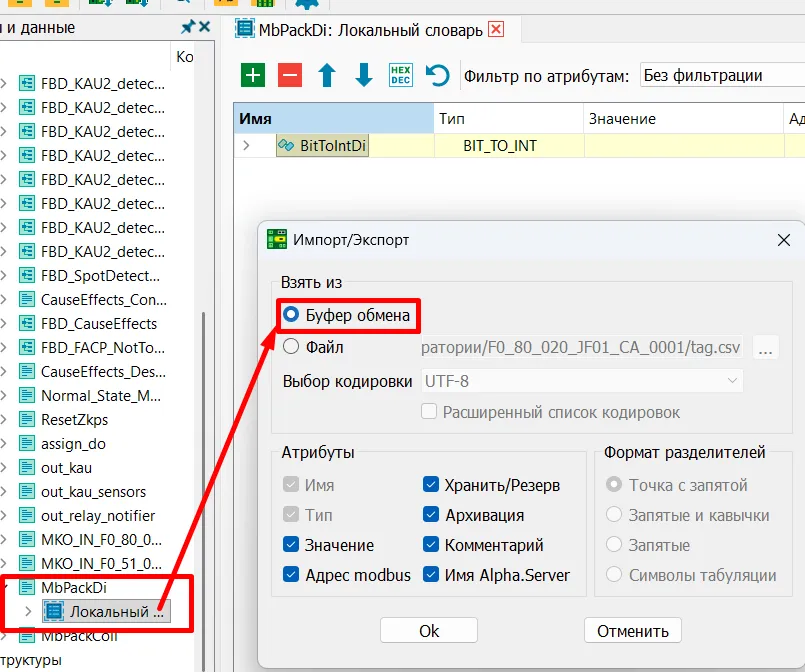Viewport: 805px width, 672px height.
Task: Confirm import with Ok button
Action: click(x=429, y=630)
